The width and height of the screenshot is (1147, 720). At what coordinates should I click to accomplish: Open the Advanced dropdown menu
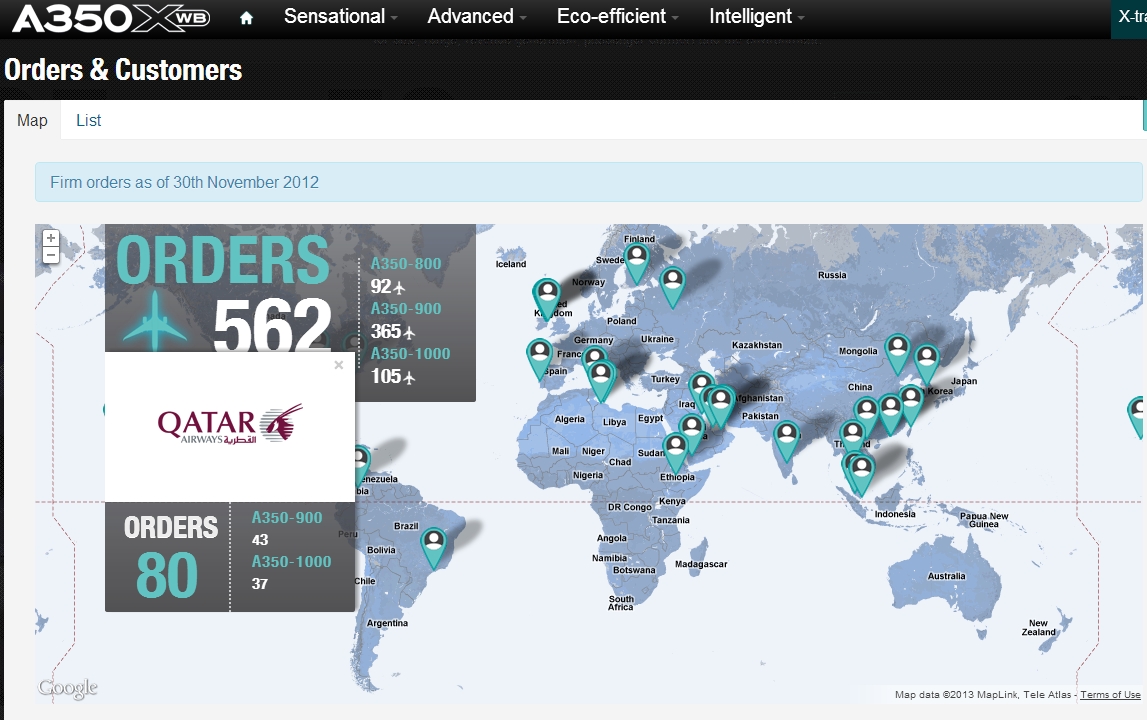477,16
